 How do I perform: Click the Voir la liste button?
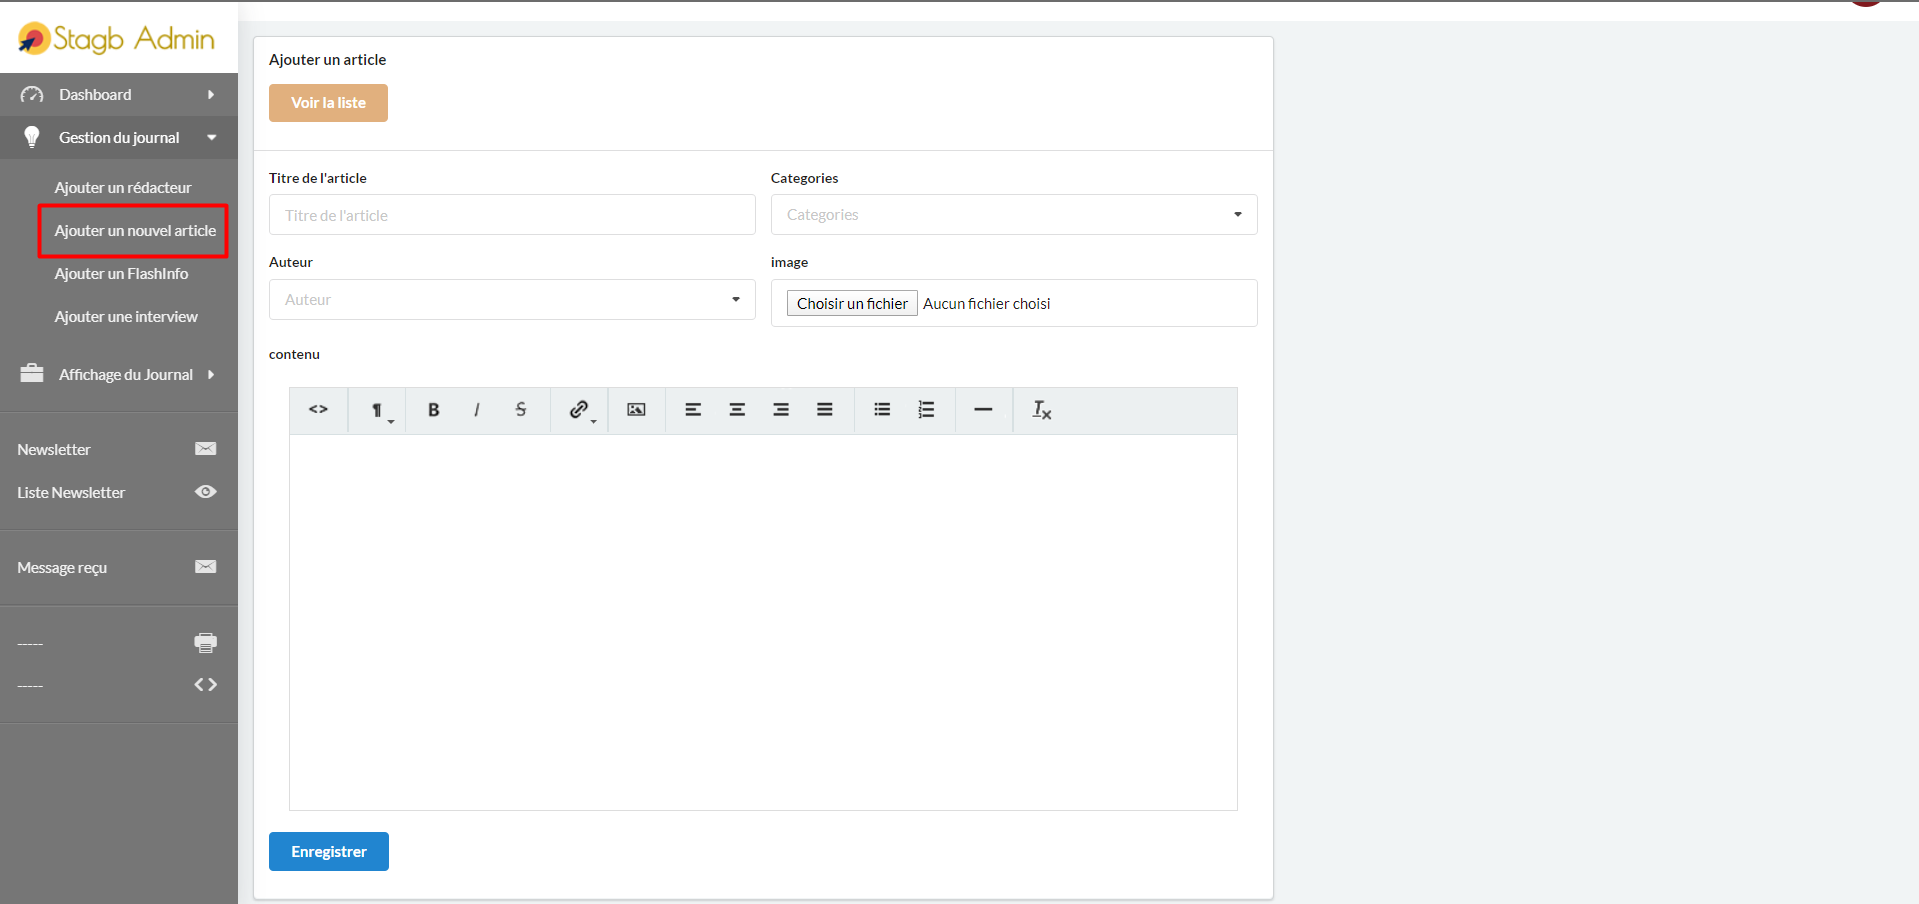point(328,103)
